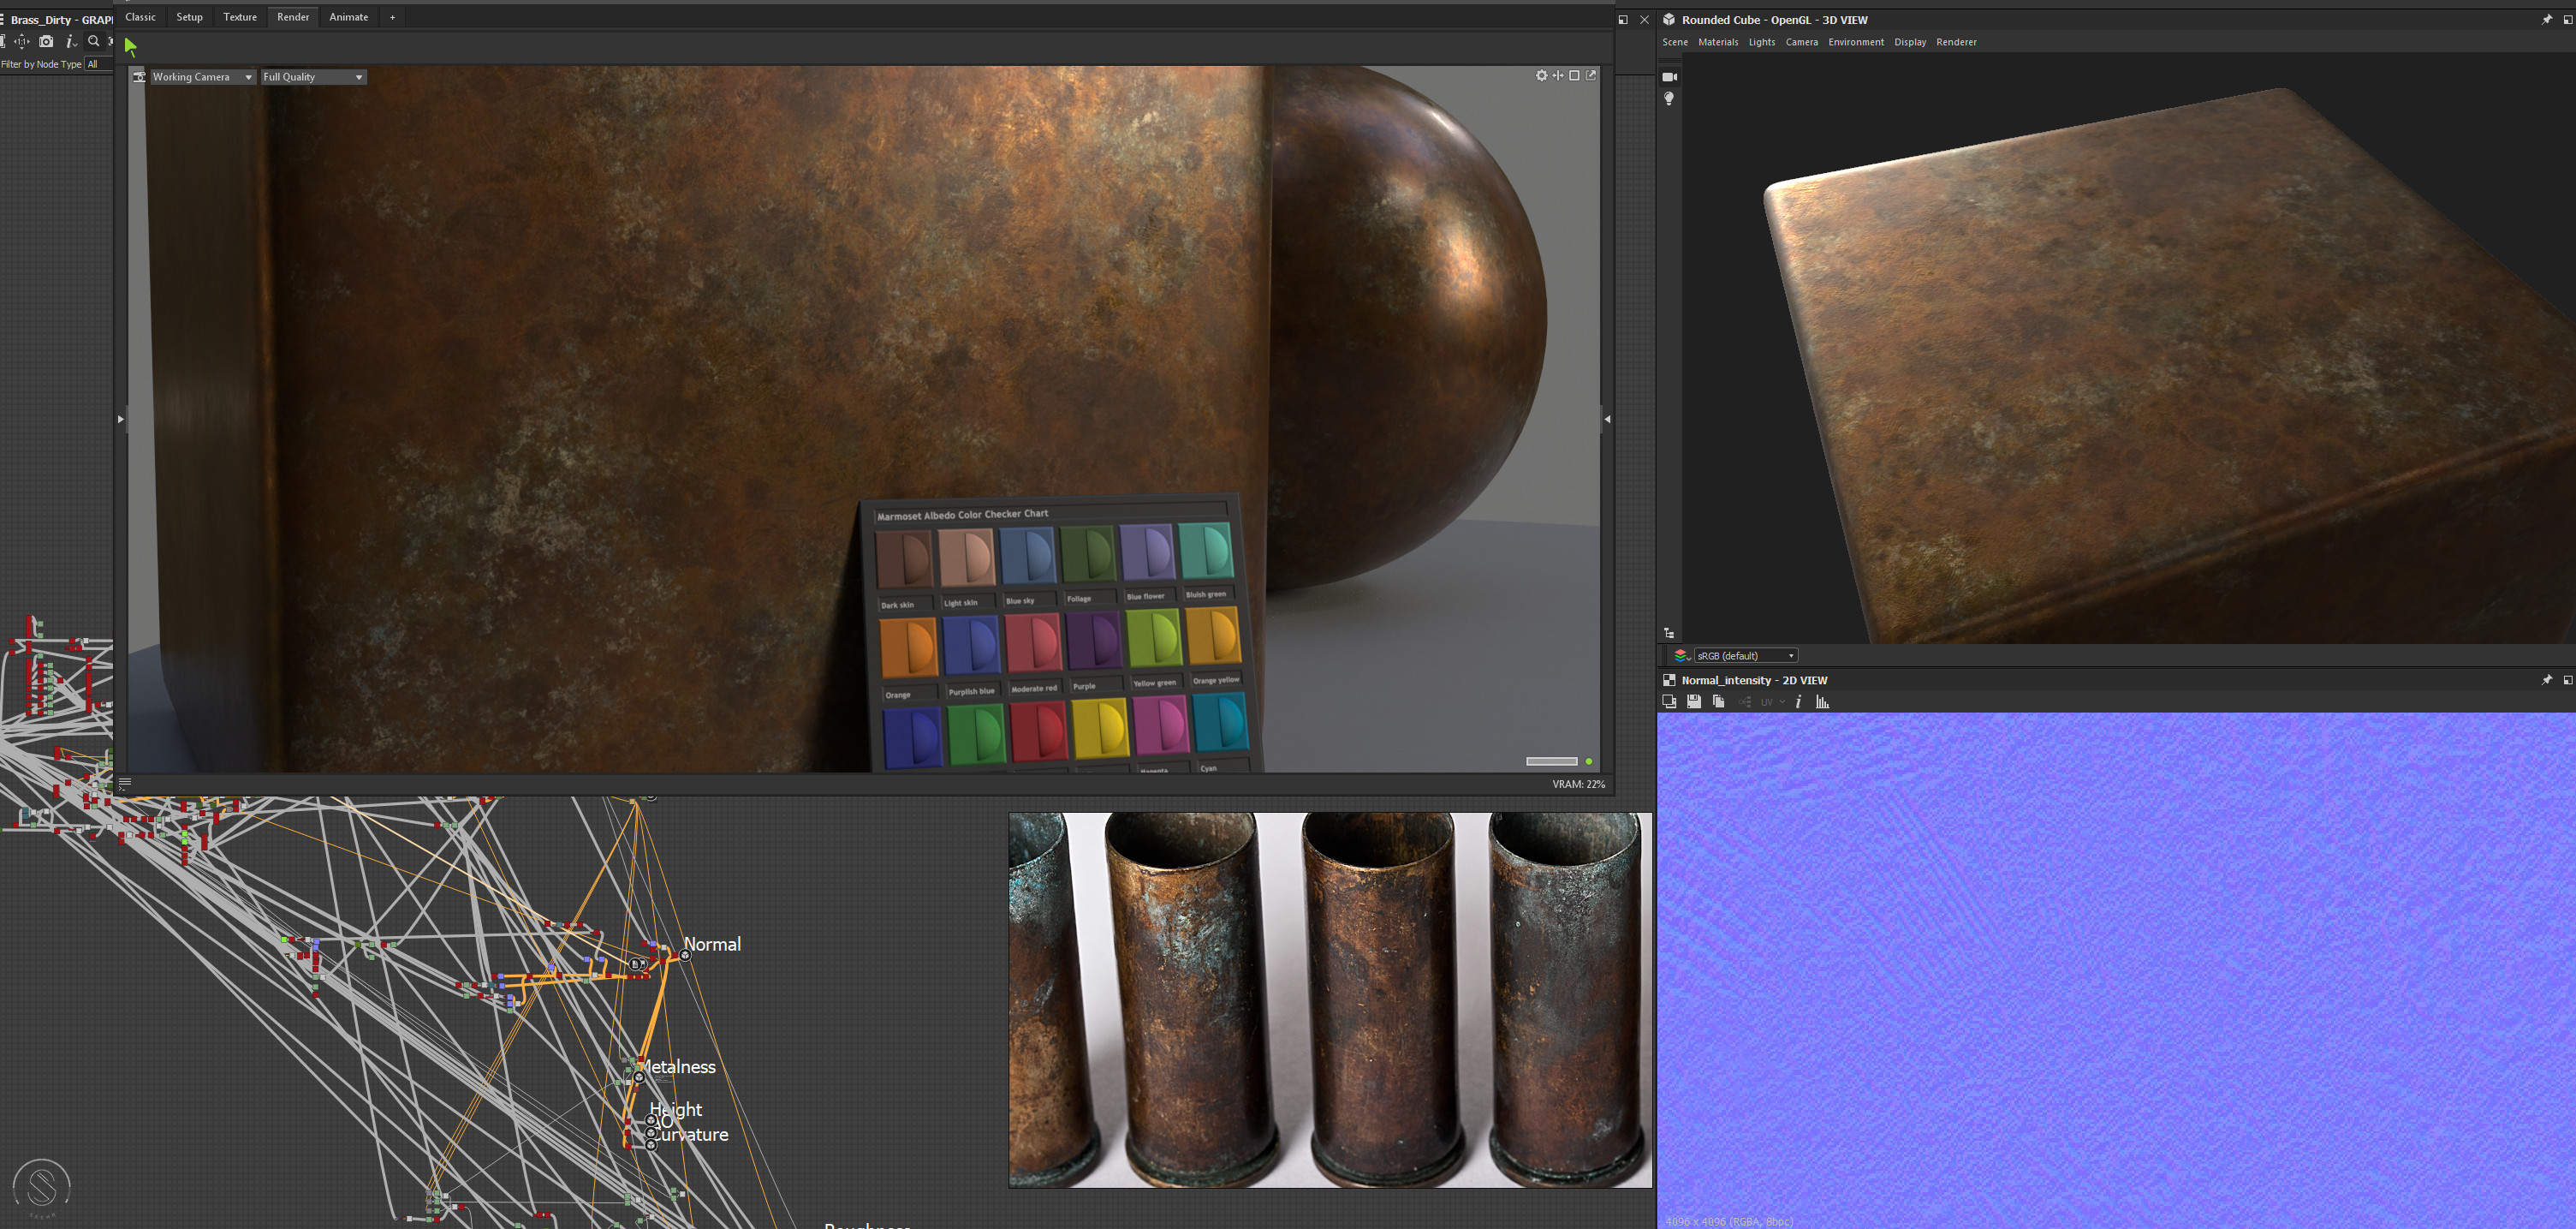Click 4096 x 4096 image size text
This screenshot has height=1229, width=2576.
[1729, 1221]
